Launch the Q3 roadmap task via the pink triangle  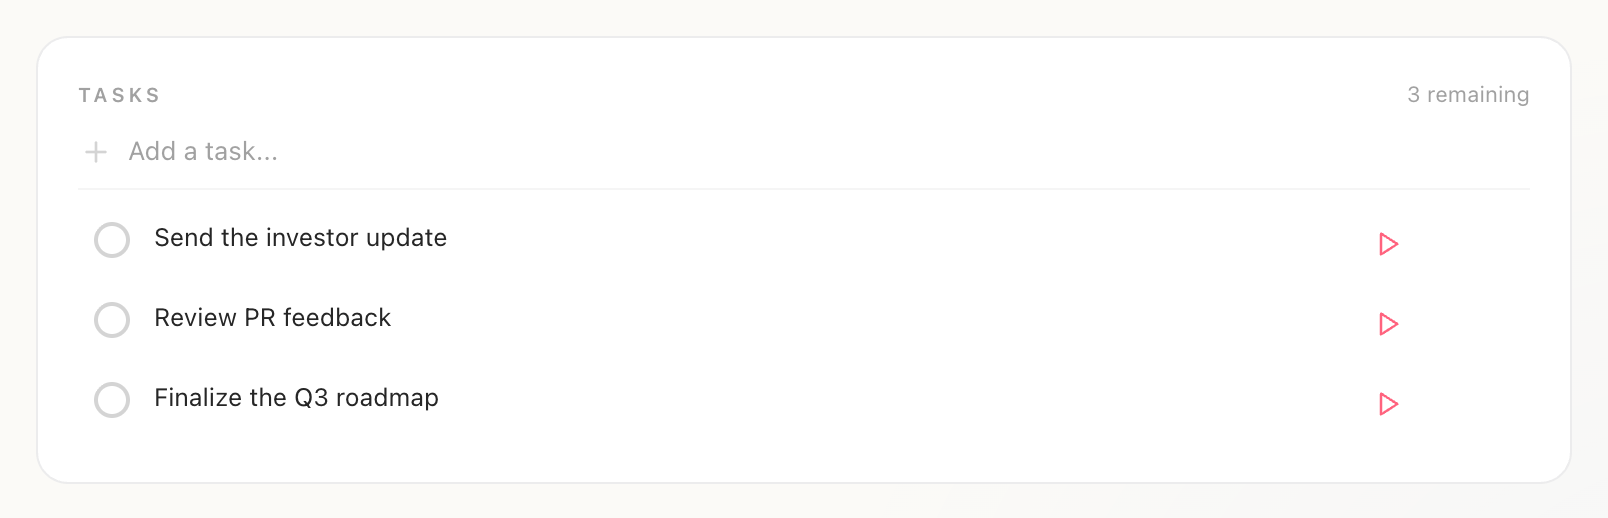(1388, 404)
